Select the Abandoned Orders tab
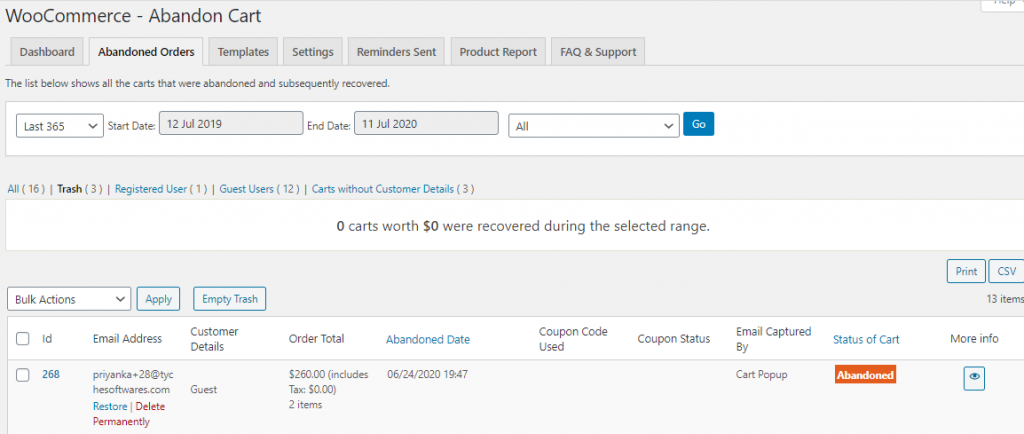1024x434 pixels. tap(146, 52)
